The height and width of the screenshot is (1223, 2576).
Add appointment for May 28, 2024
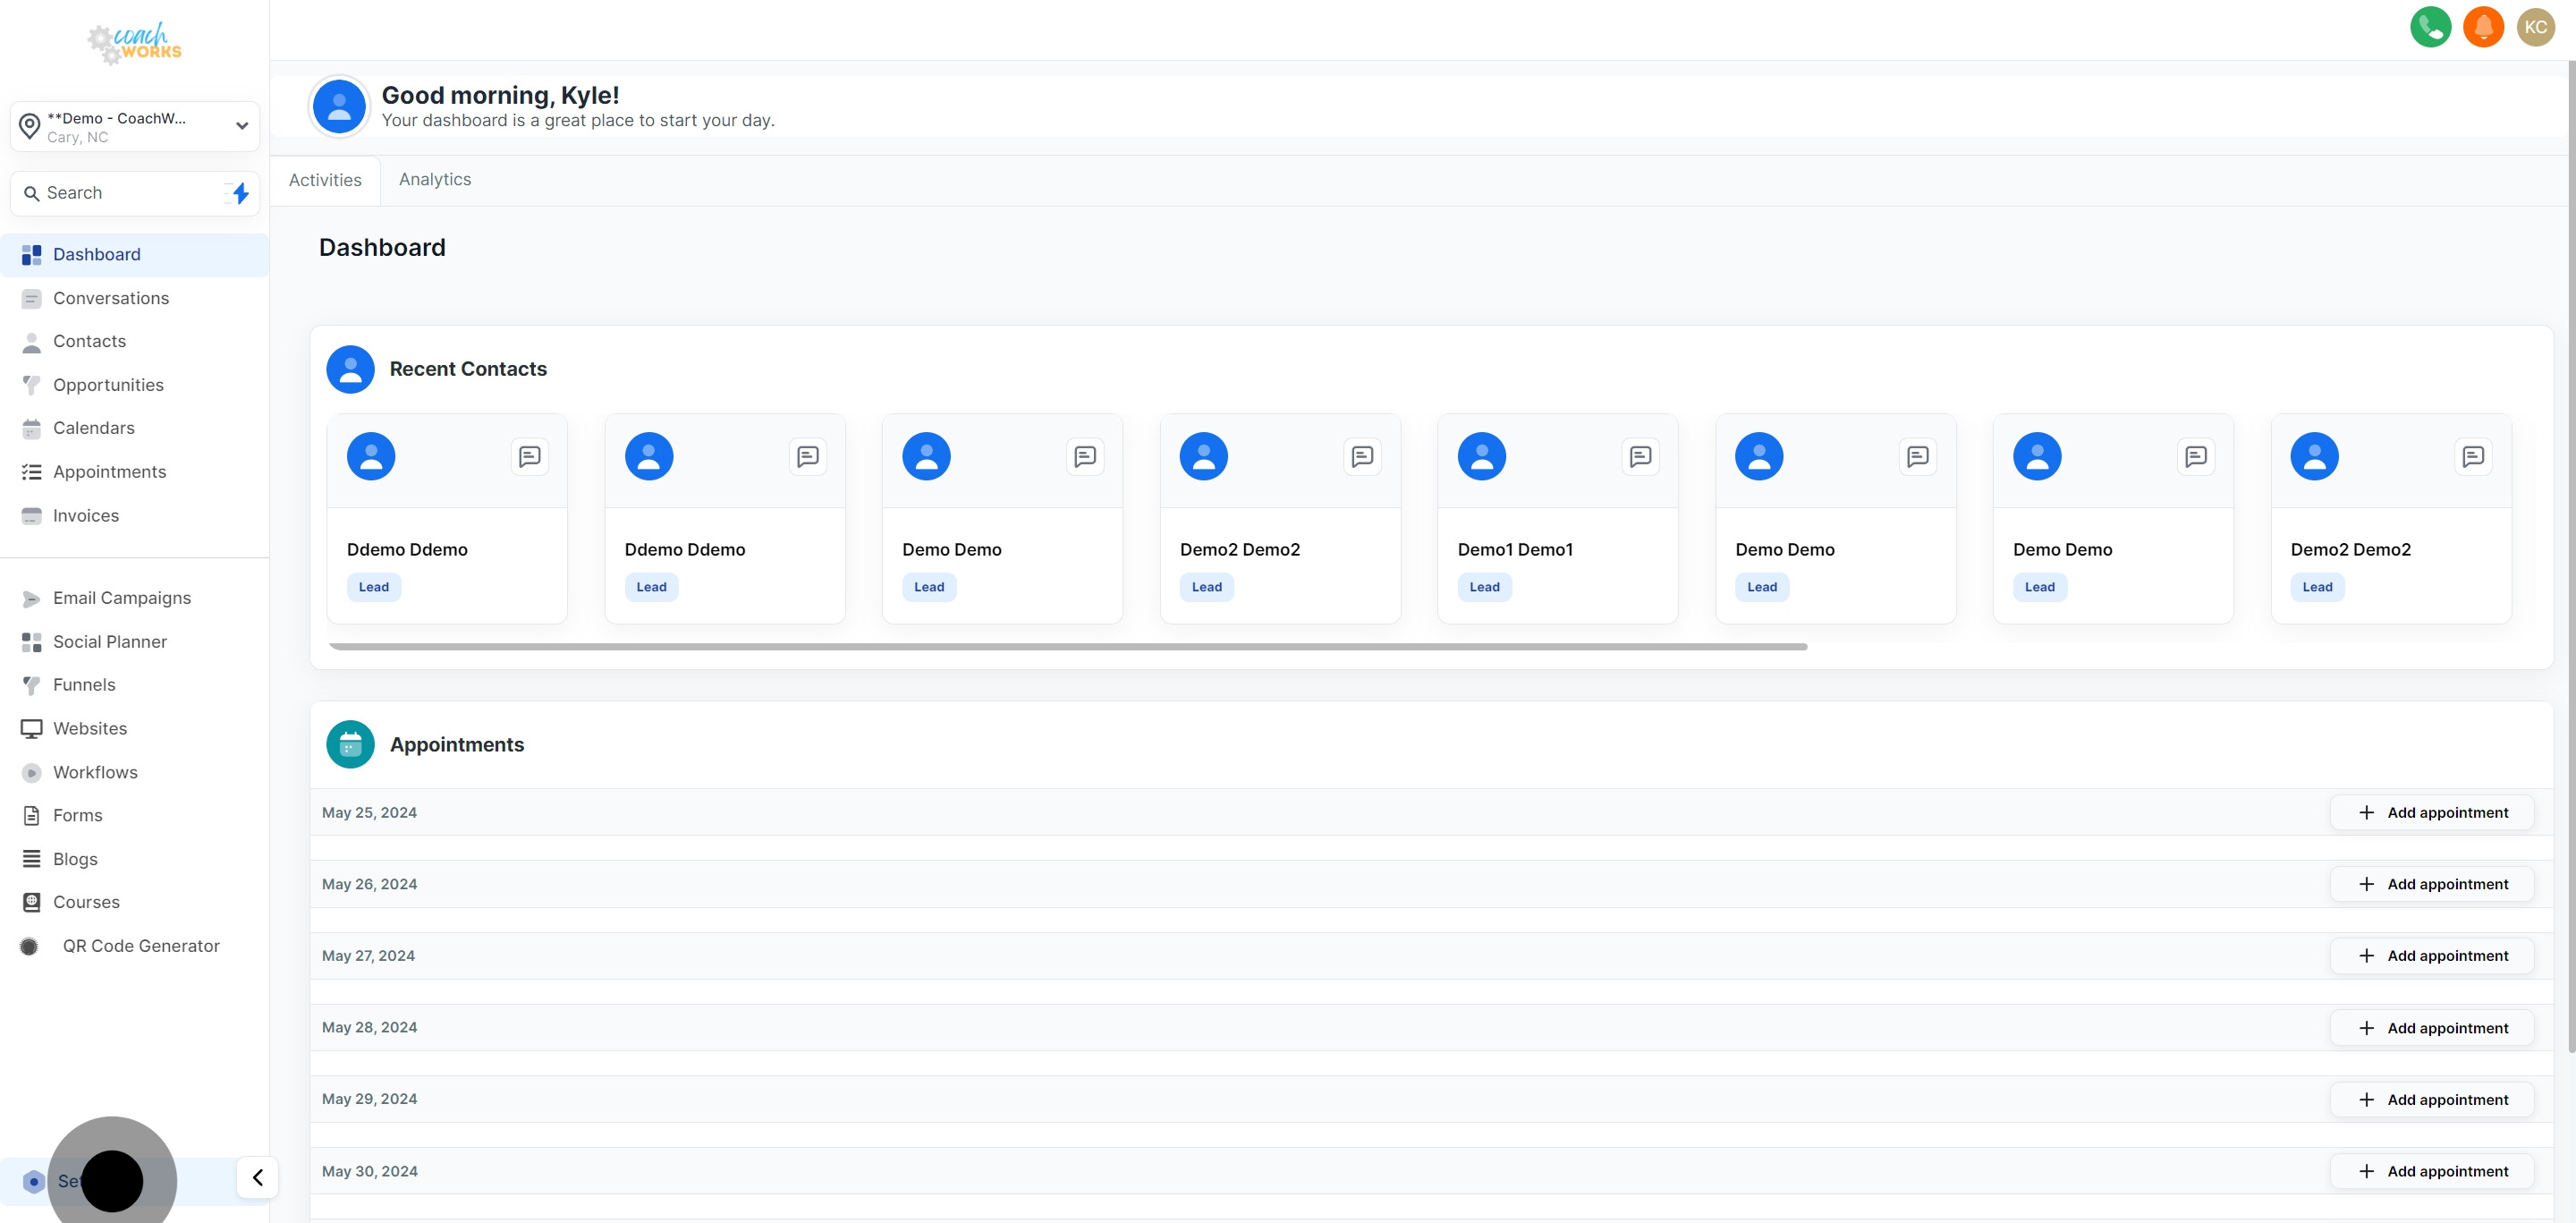pos(2432,1028)
